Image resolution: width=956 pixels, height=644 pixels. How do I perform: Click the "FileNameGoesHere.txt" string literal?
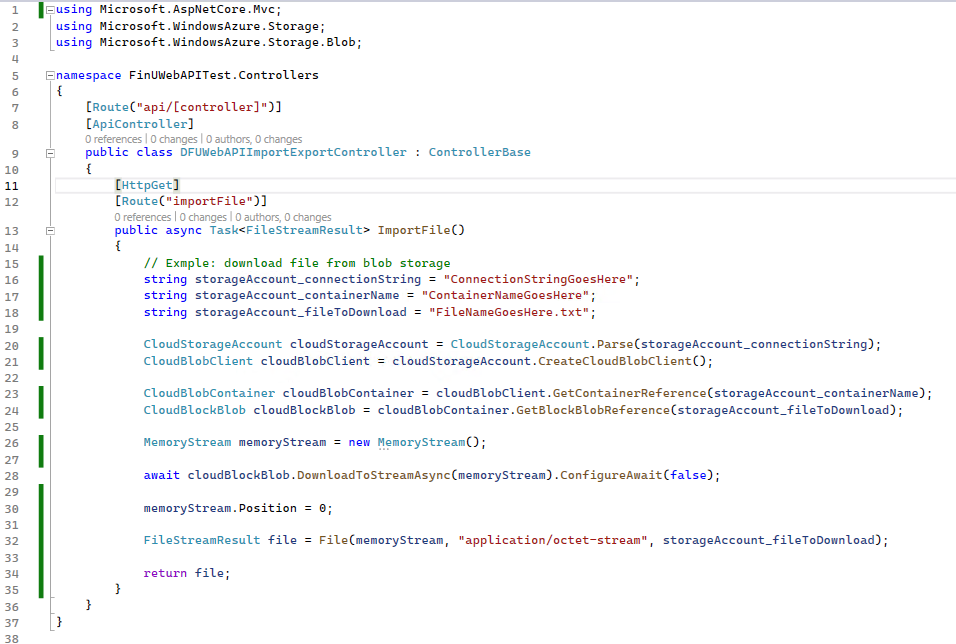click(512, 312)
